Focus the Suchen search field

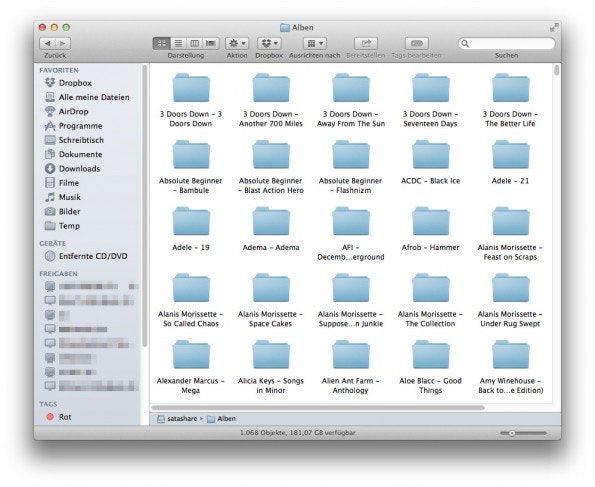[507, 43]
